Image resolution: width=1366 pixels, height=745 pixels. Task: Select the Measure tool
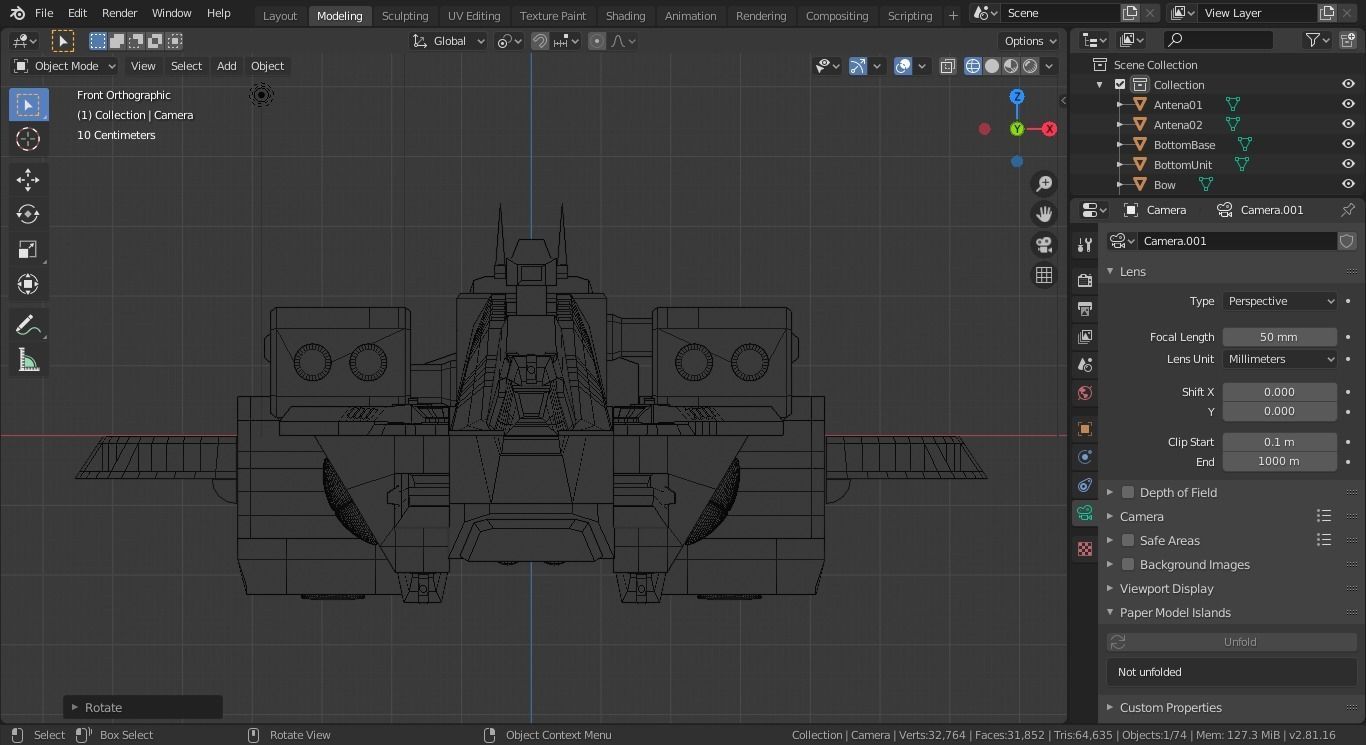(28, 361)
